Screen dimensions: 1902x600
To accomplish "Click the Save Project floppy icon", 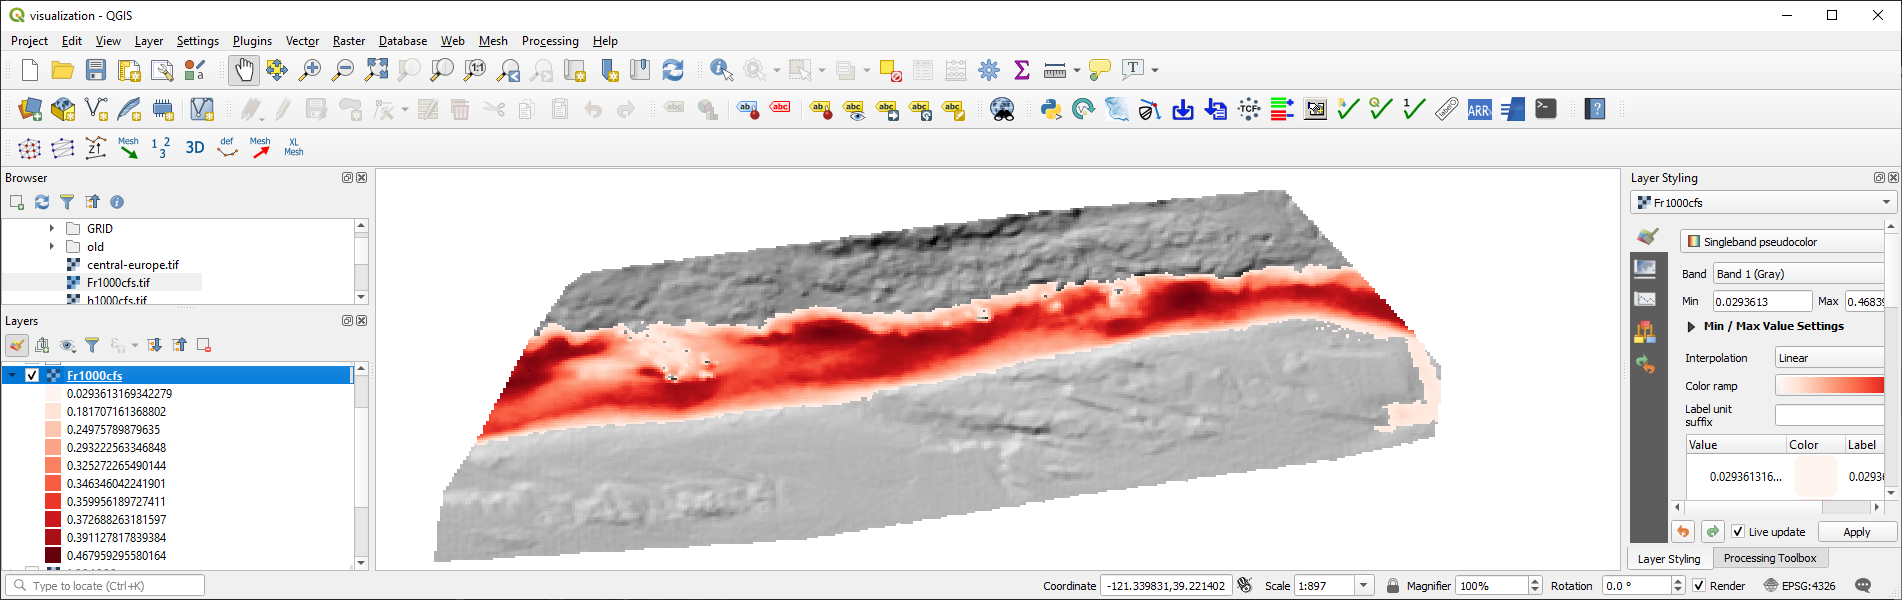I will pyautogui.click(x=96, y=70).
